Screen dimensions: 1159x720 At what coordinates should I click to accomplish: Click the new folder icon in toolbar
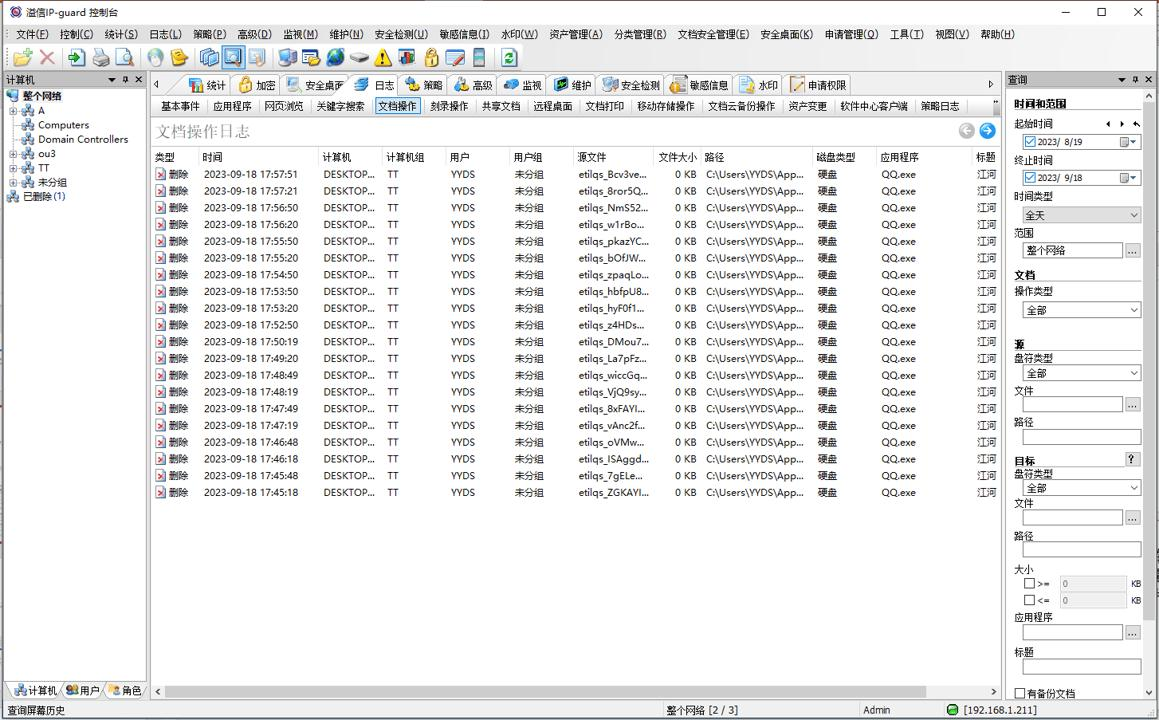point(20,57)
